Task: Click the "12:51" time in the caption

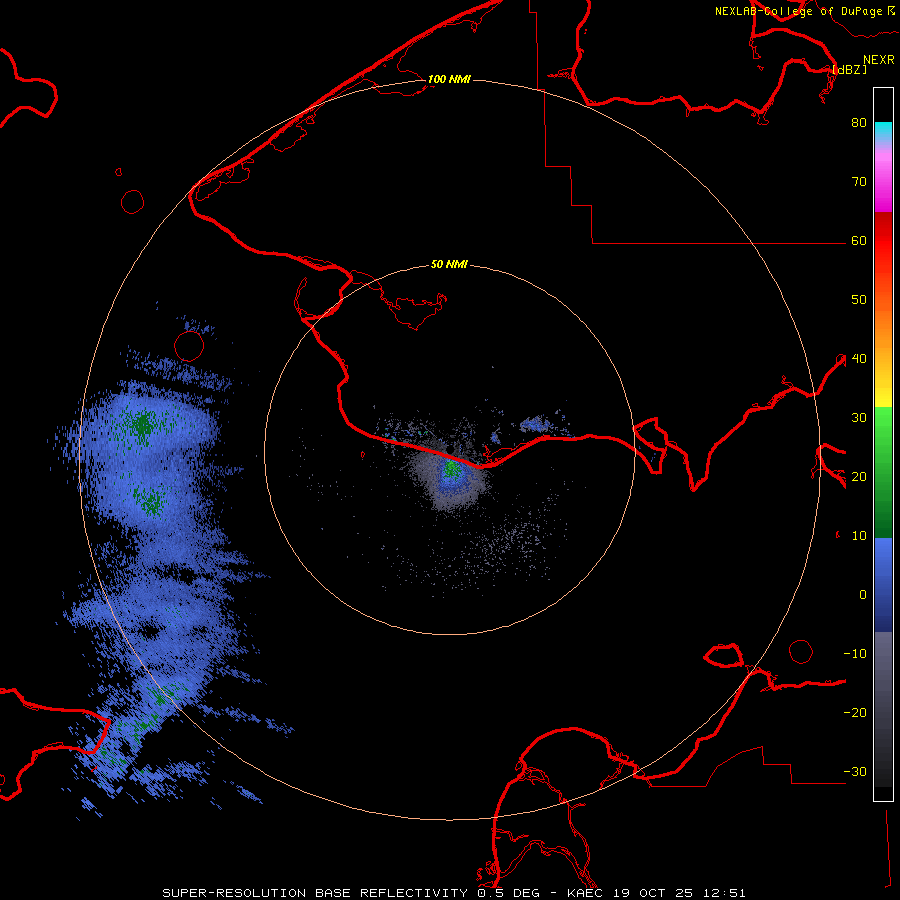Action: 724,893
